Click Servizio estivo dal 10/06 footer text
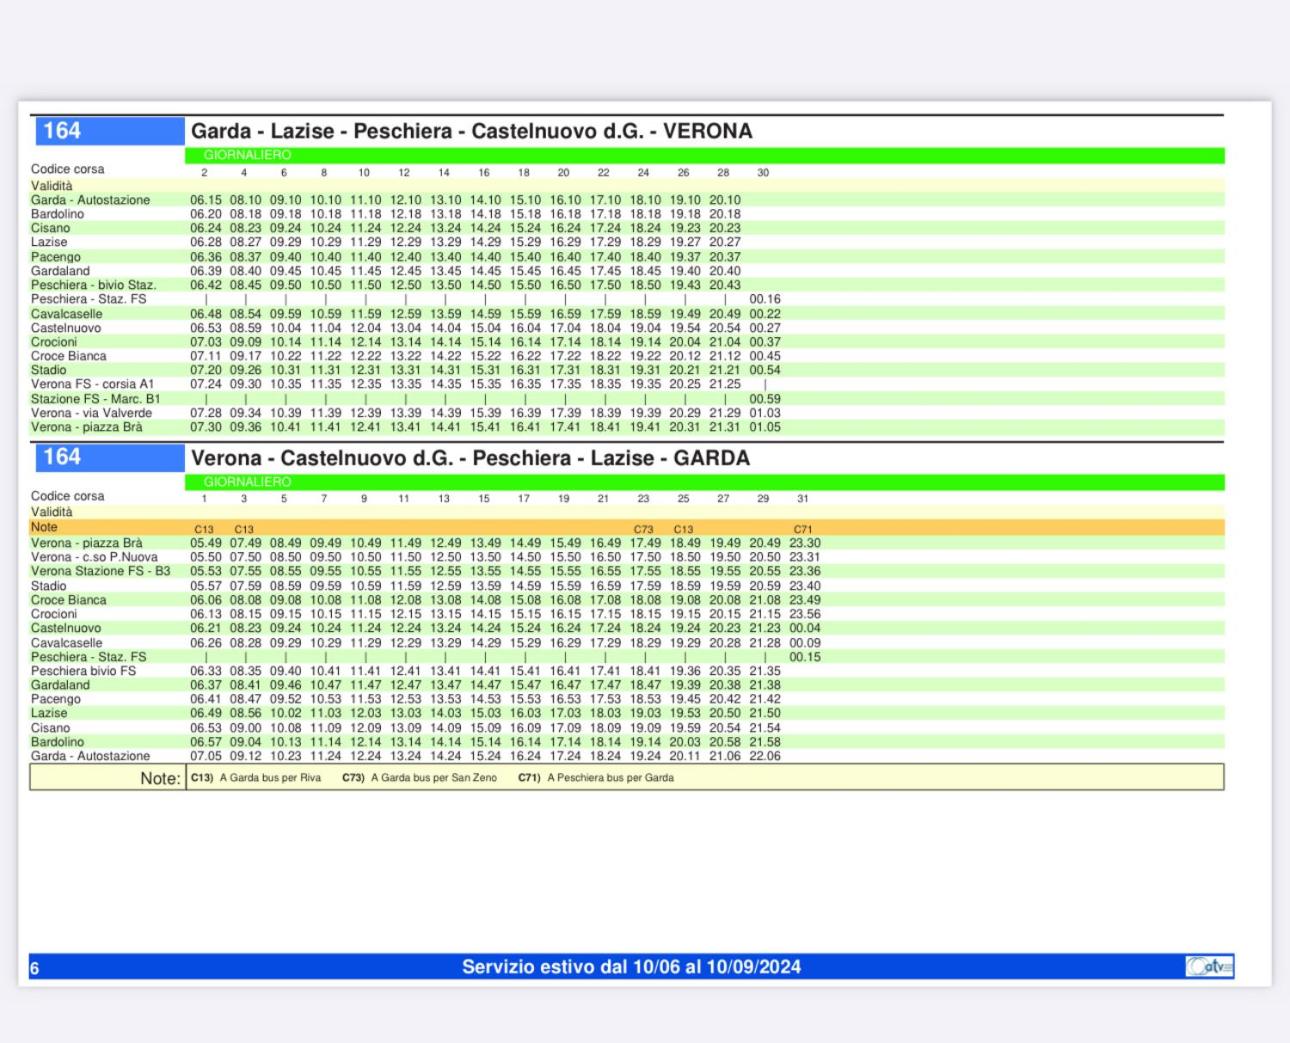 coord(631,967)
